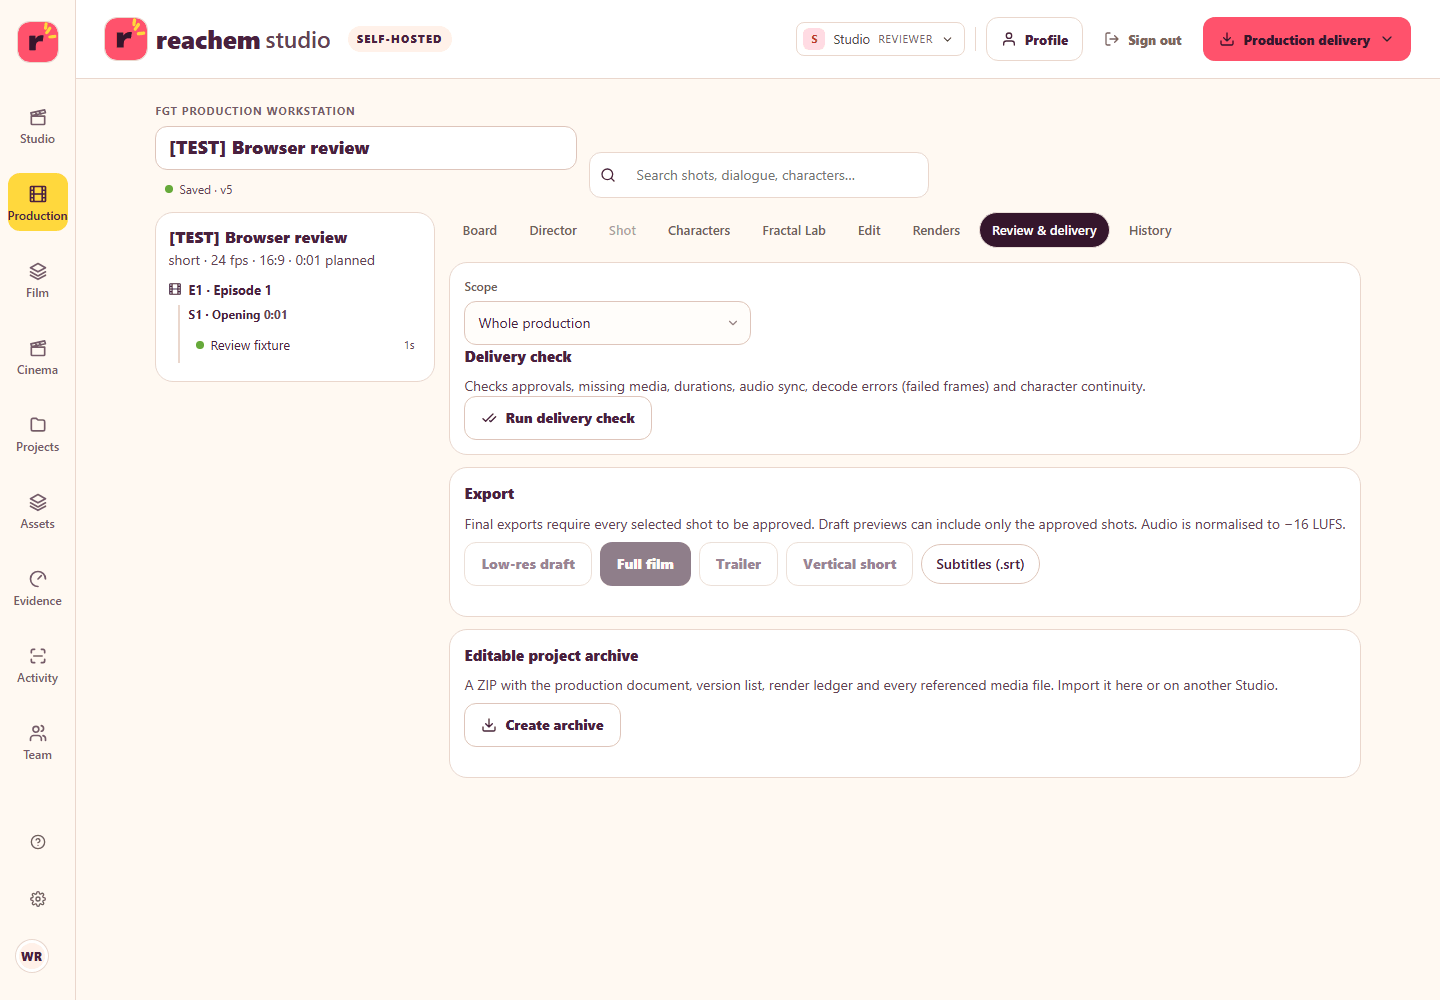Export the Full film
1440x1000 pixels.
[x=645, y=564]
